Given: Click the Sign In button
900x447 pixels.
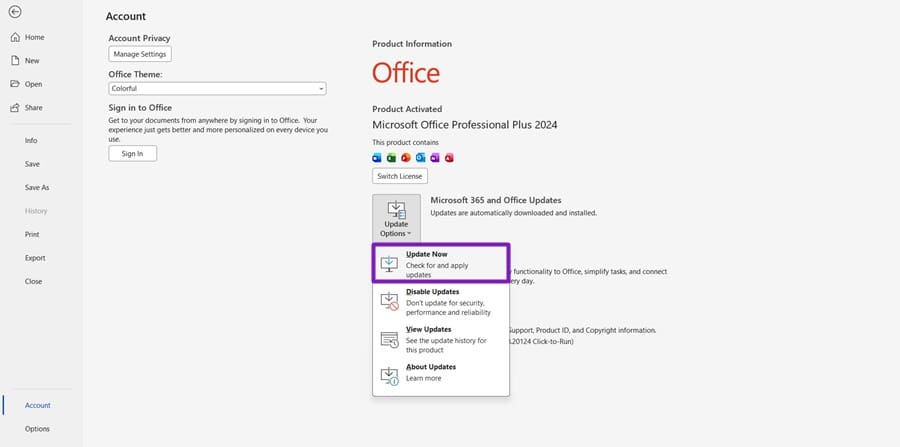Looking at the screenshot, I should pyautogui.click(x=133, y=153).
